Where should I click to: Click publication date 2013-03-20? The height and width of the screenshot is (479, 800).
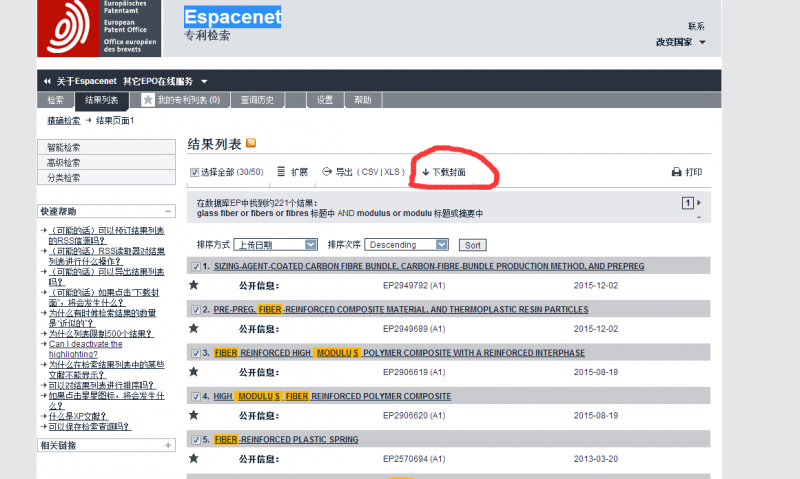click(x=595, y=459)
